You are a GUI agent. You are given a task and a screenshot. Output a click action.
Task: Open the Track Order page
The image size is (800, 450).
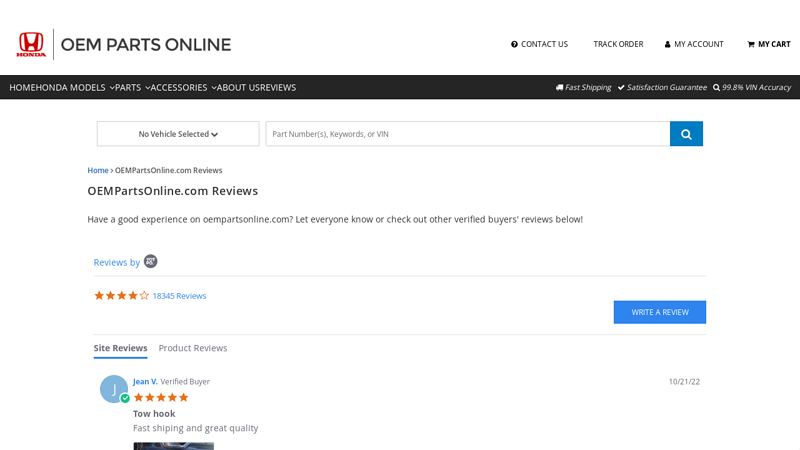pos(618,44)
